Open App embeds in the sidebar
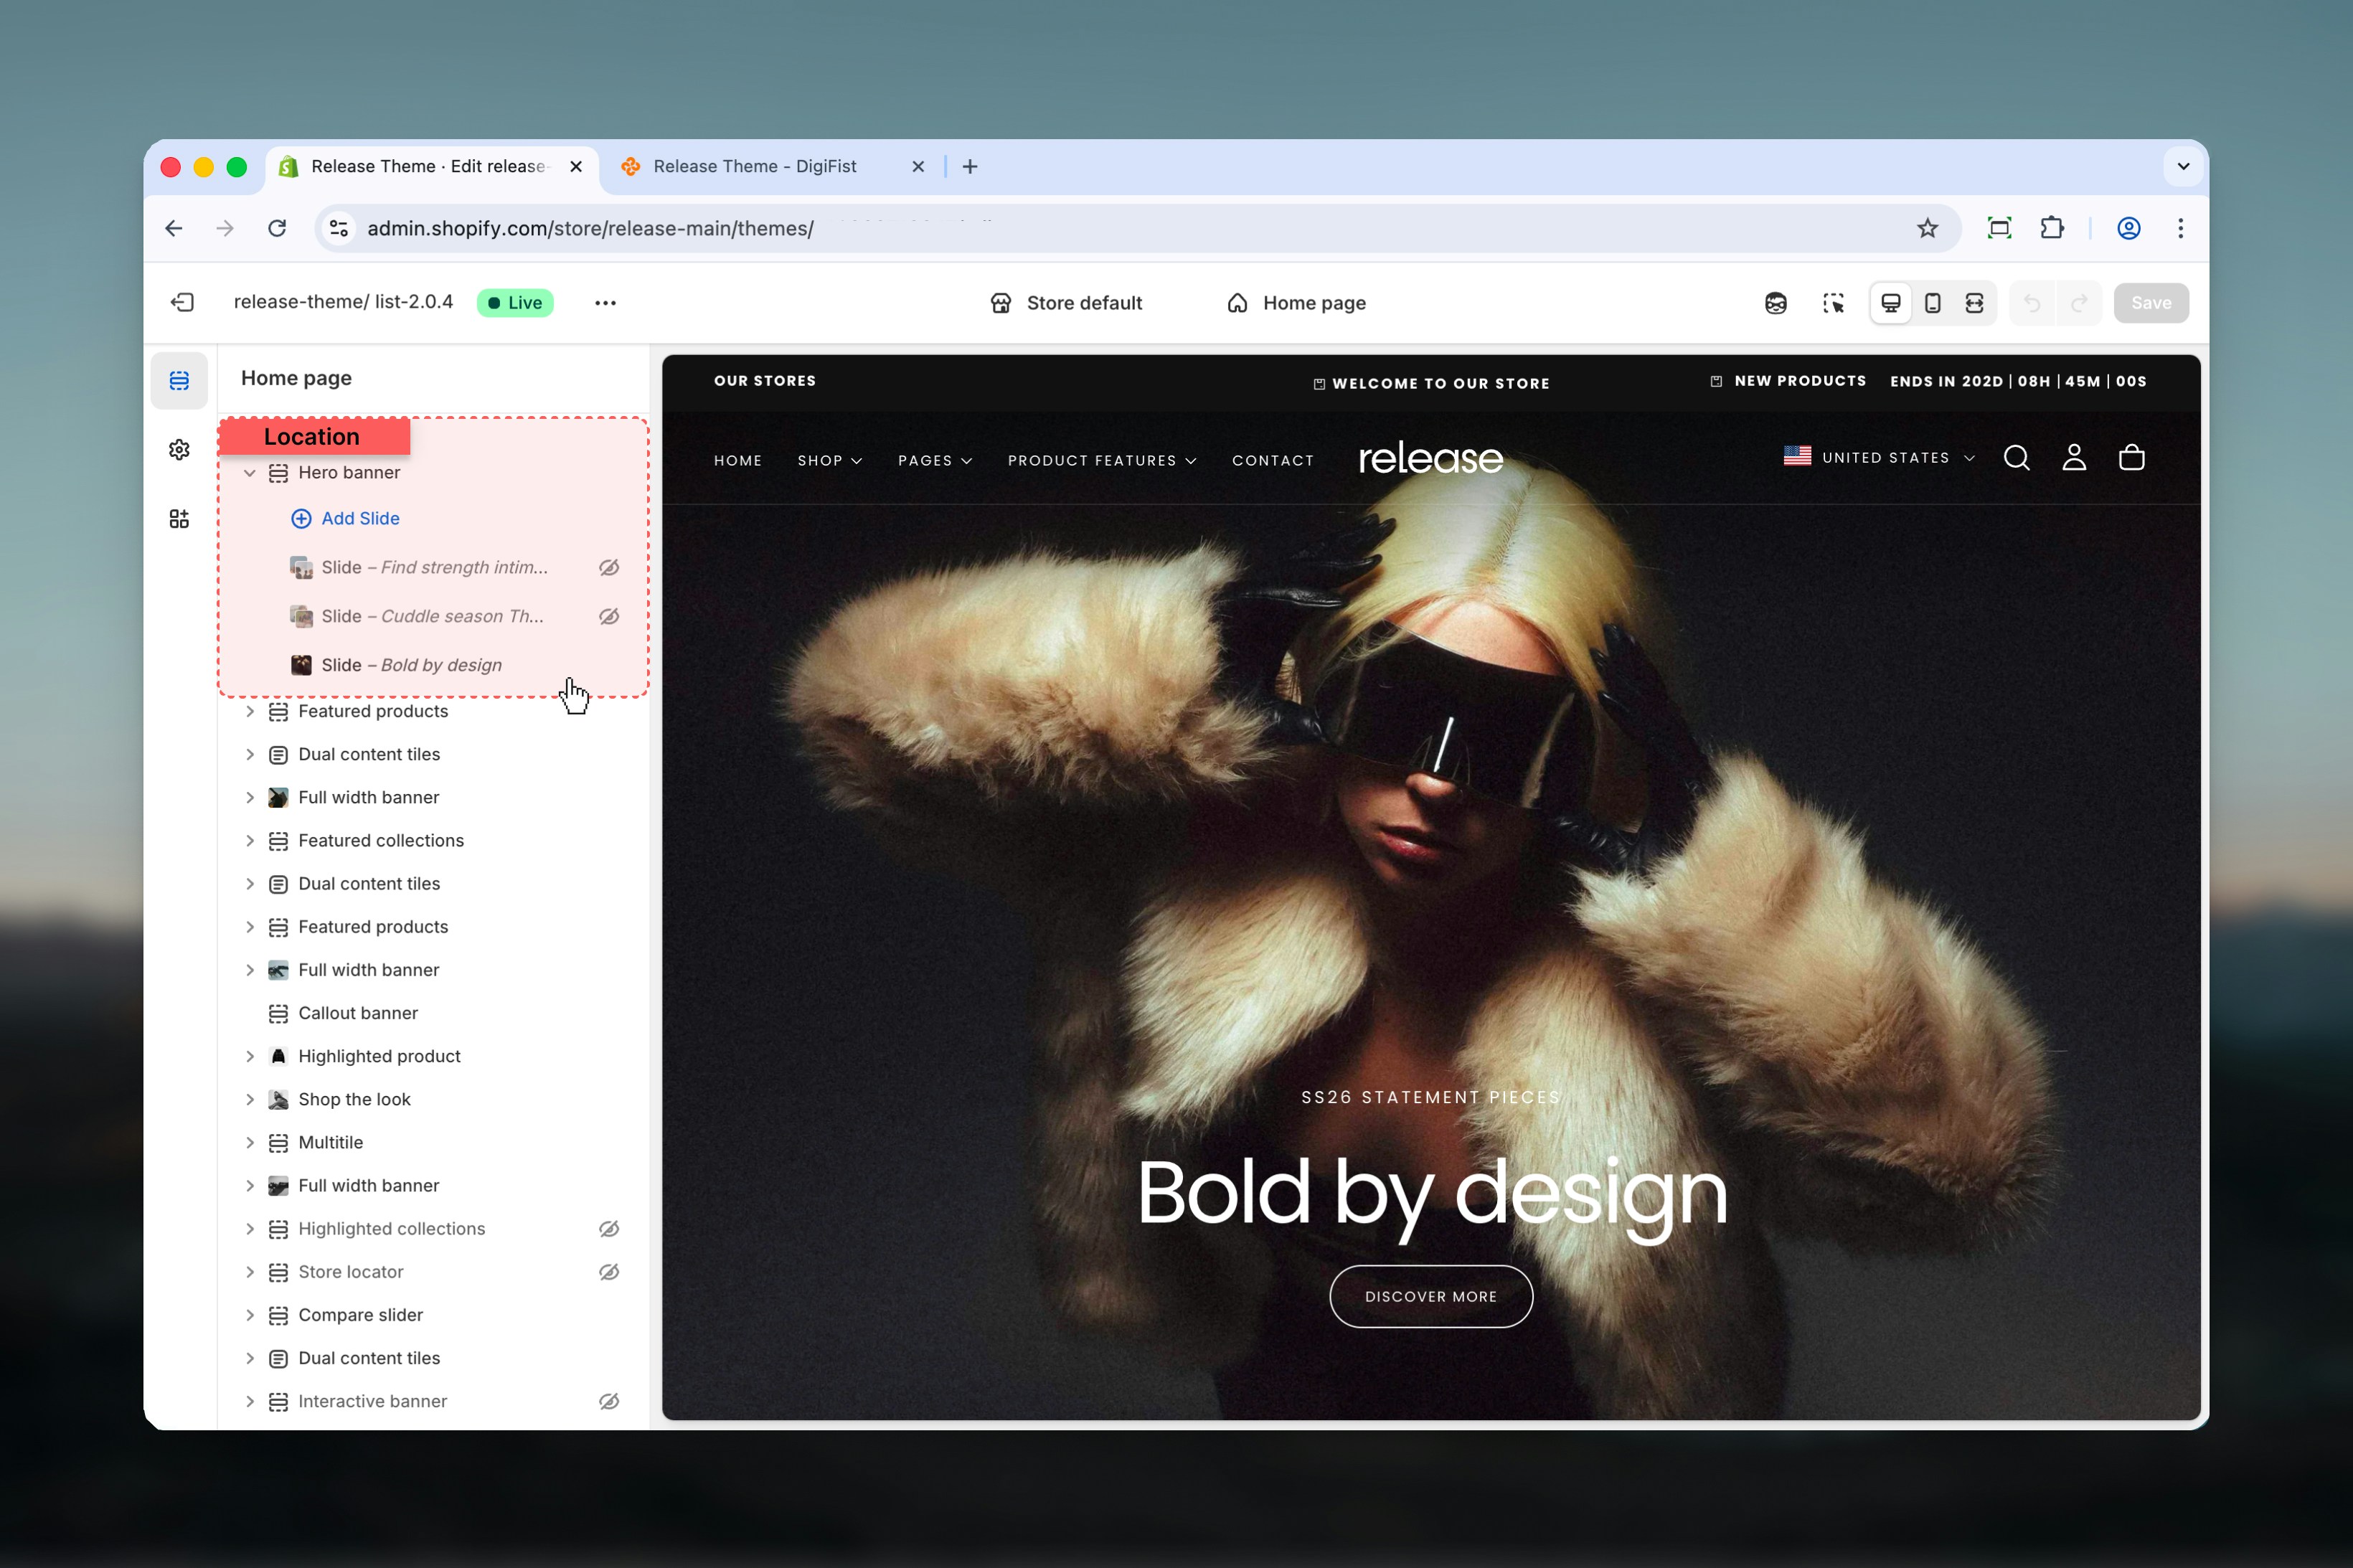 click(x=179, y=518)
